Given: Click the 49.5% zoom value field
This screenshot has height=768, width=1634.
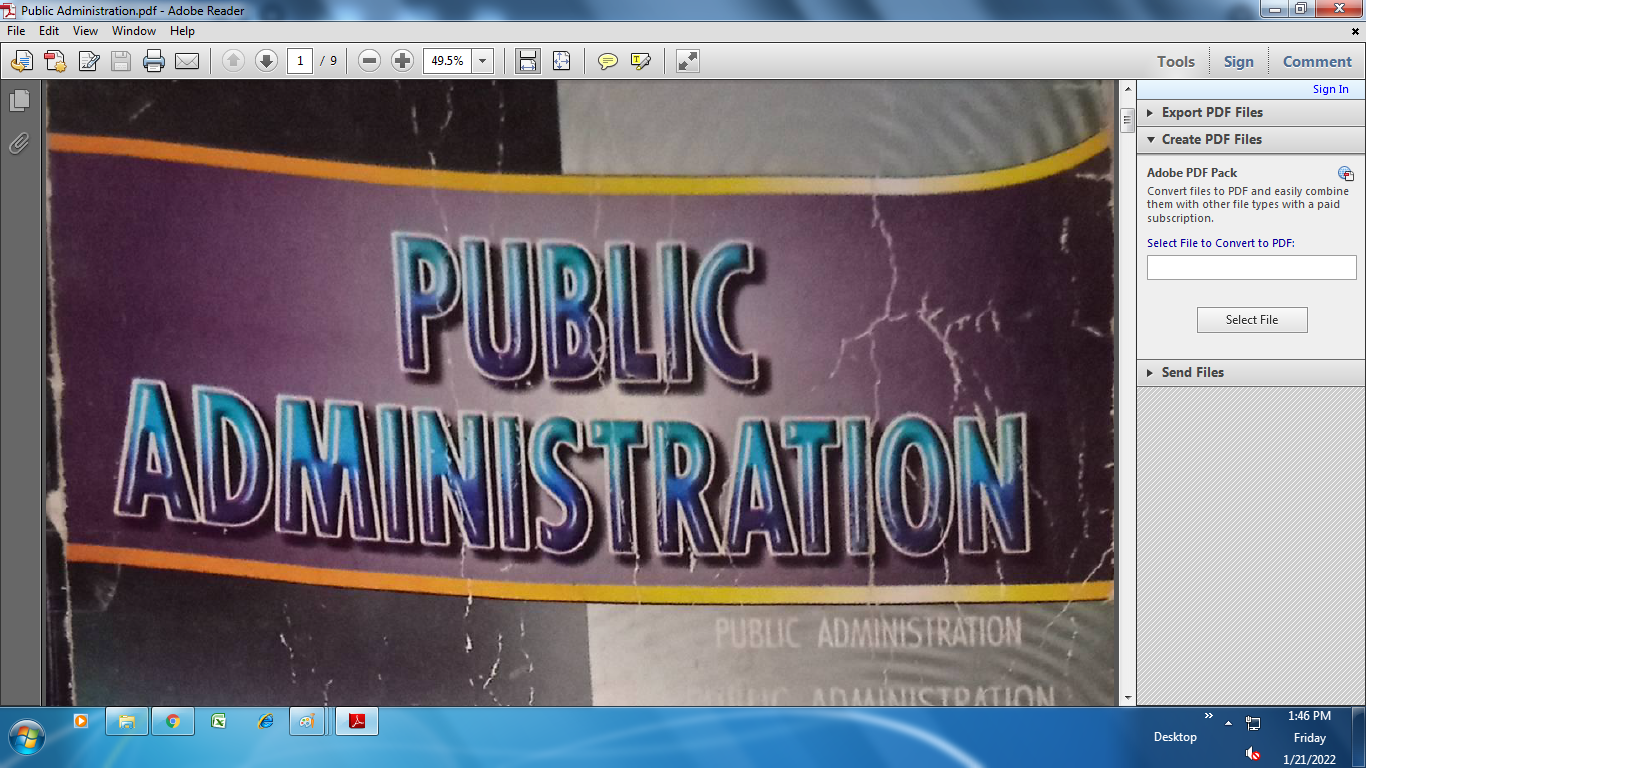Looking at the screenshot, I should tap(447, 61).
